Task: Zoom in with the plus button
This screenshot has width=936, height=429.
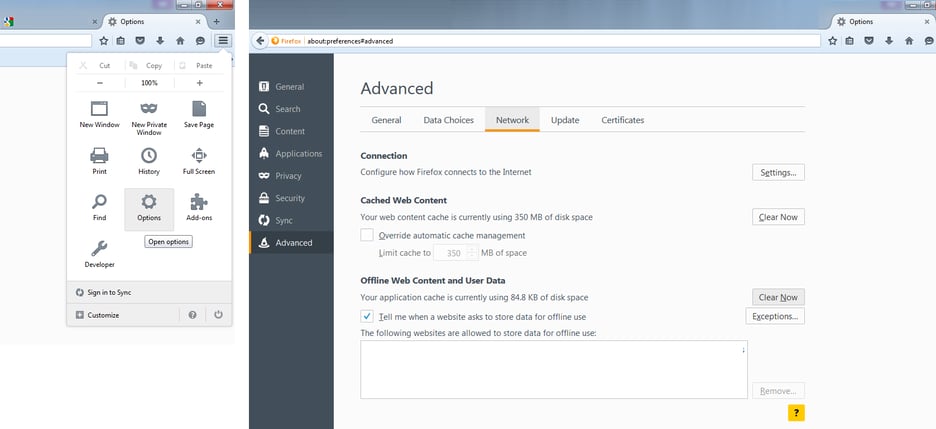Action: [199, 83]
